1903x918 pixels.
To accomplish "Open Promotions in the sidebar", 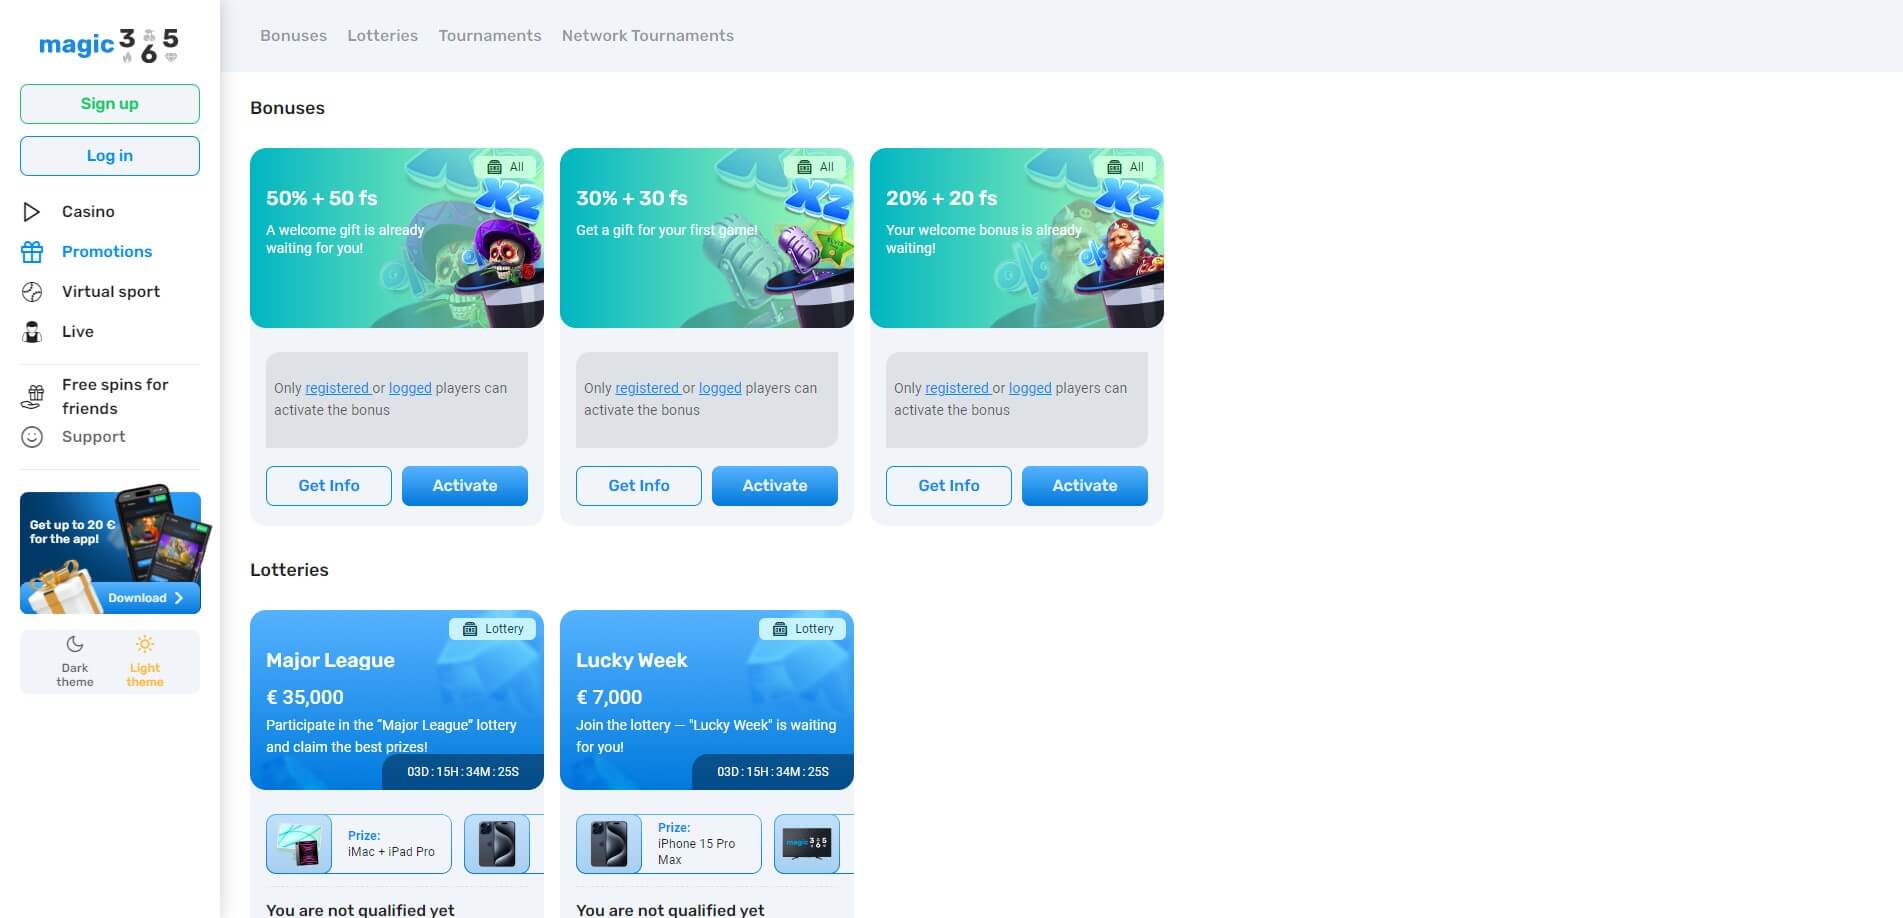I will pyautogui.click(x=107, y=252).
